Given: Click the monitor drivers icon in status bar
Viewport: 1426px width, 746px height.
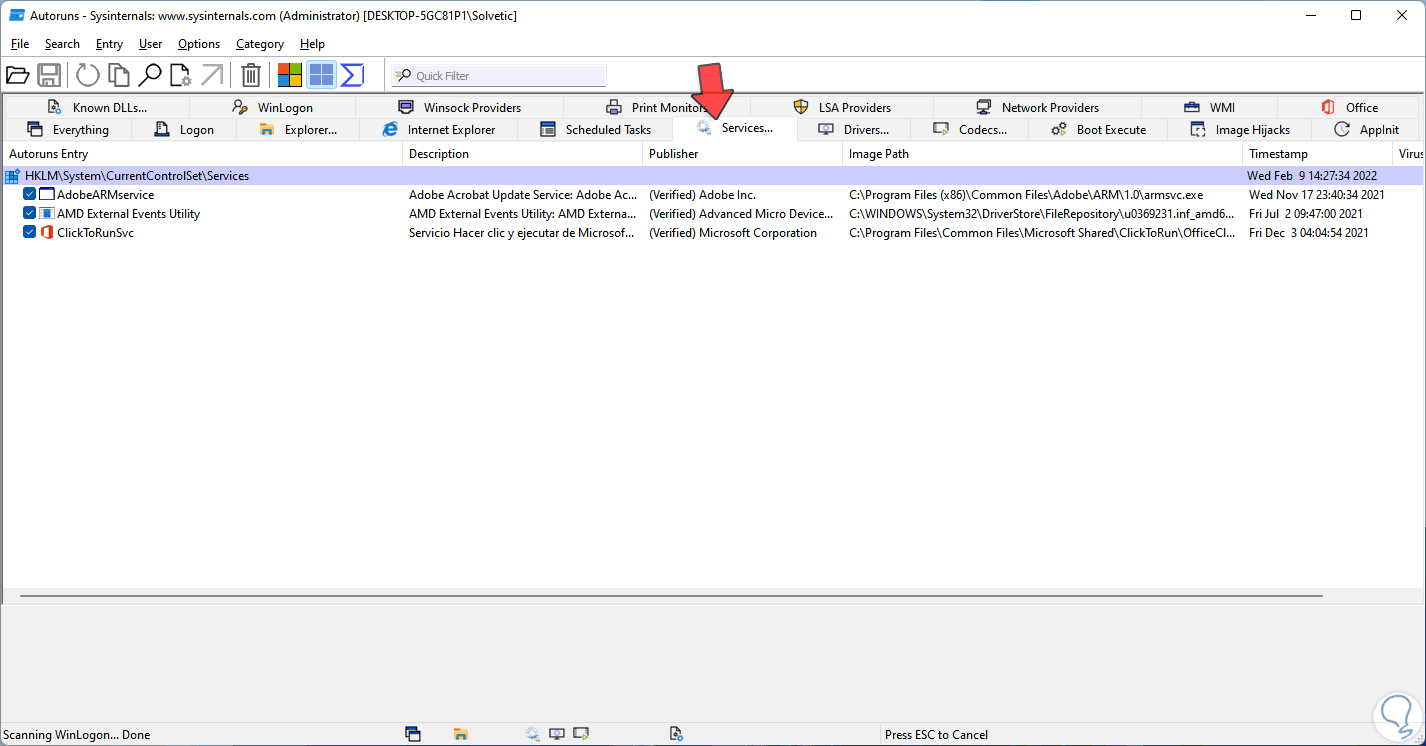Looking at the screenshot, I should point(558,734).
